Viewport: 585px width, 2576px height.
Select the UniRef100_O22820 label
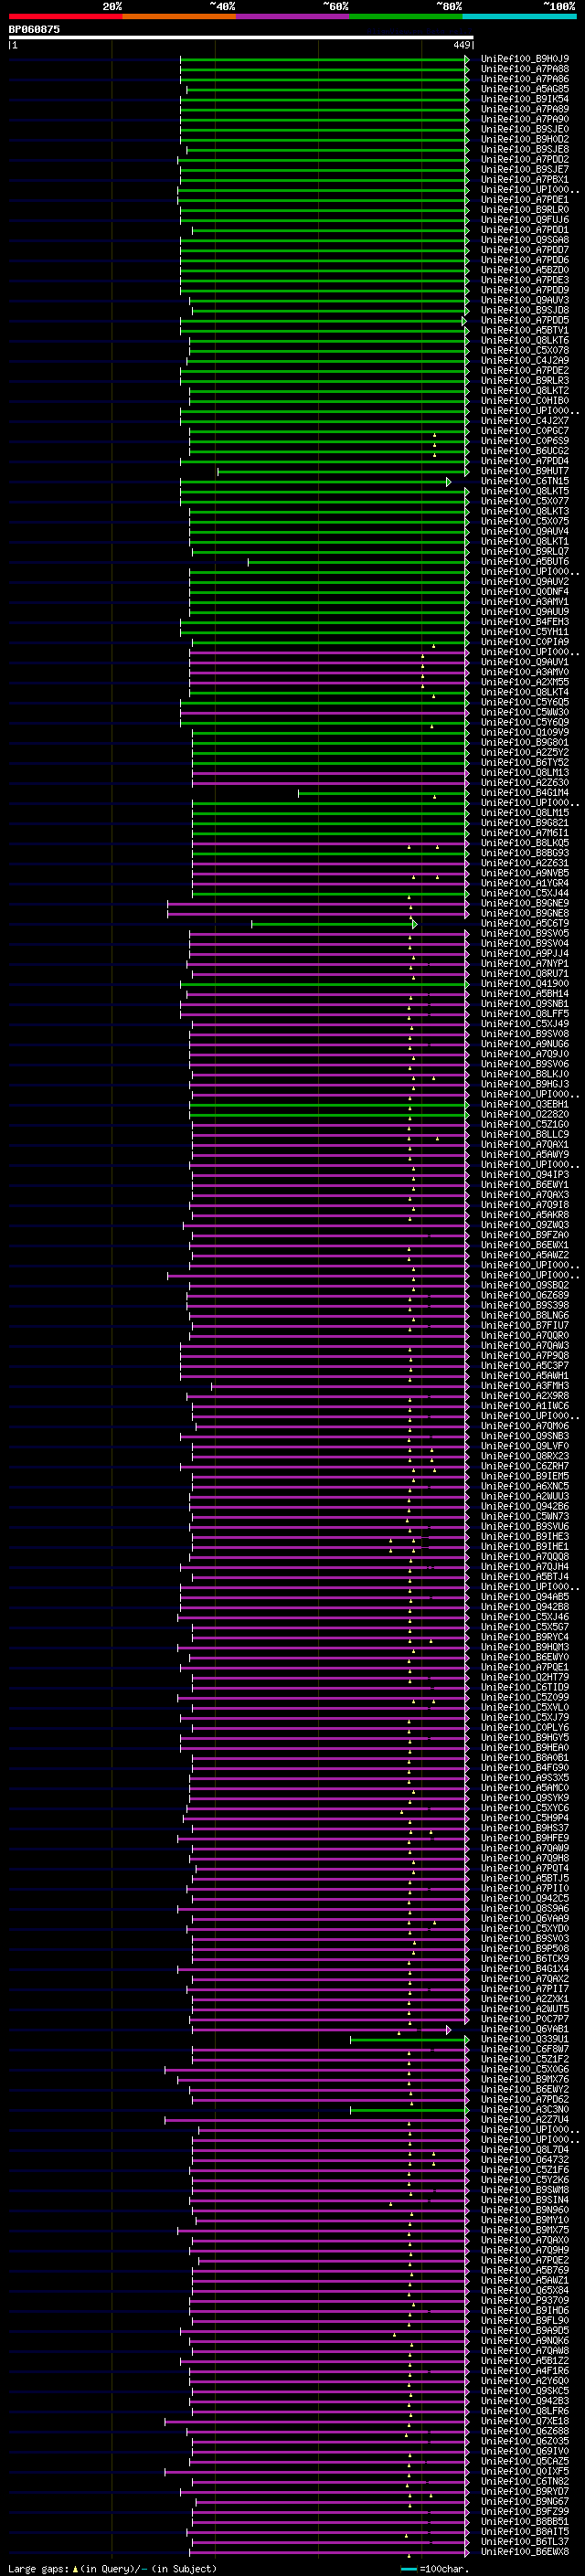525,1114
